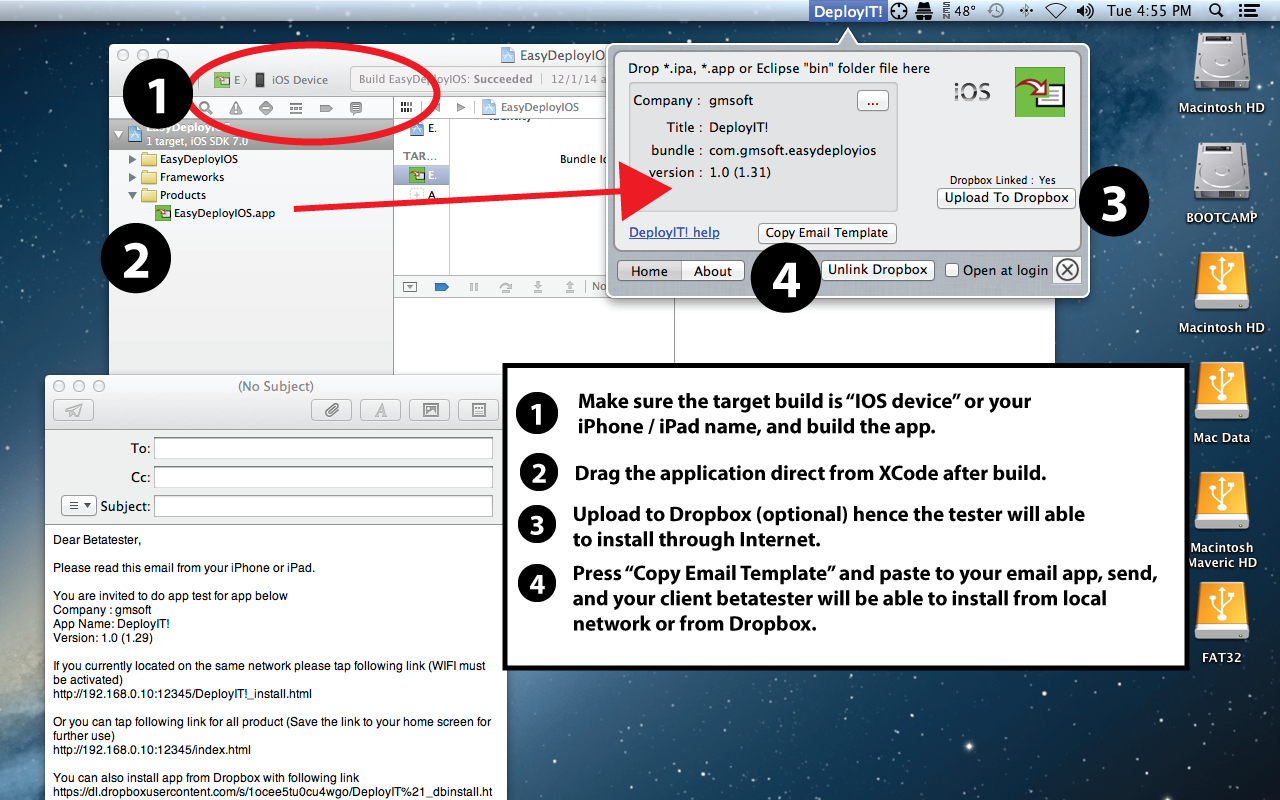
Task: Hide the Xcode debug area
Action: (410, 287)
